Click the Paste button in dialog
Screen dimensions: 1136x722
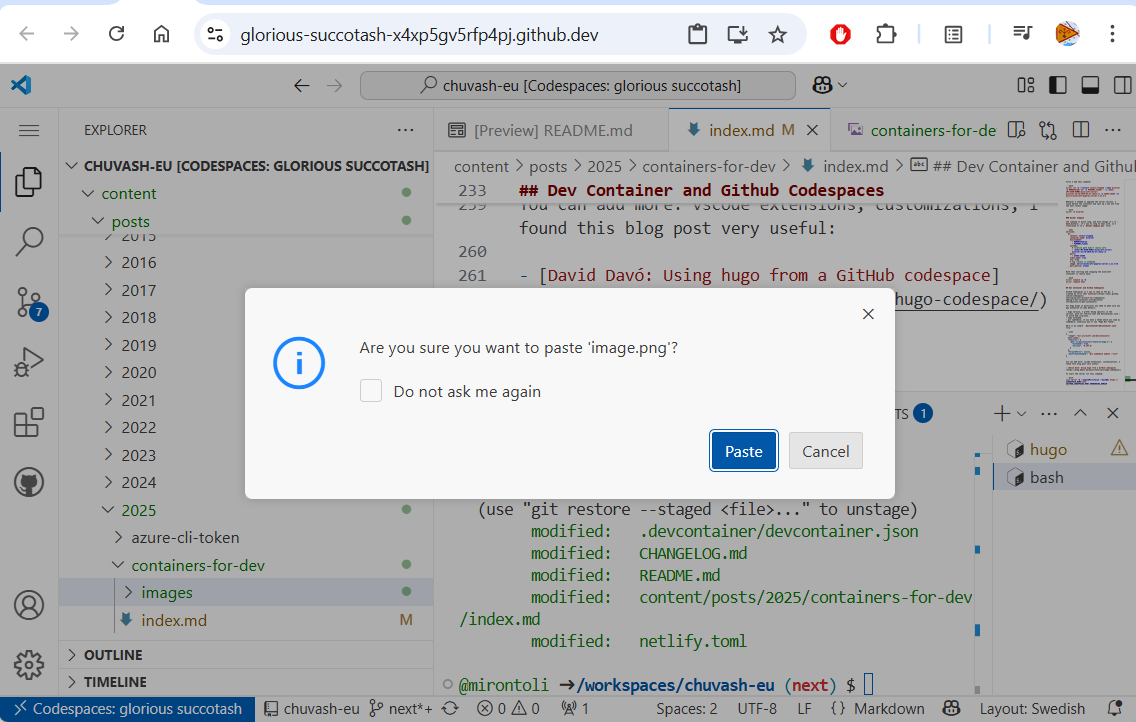[743, 450]
